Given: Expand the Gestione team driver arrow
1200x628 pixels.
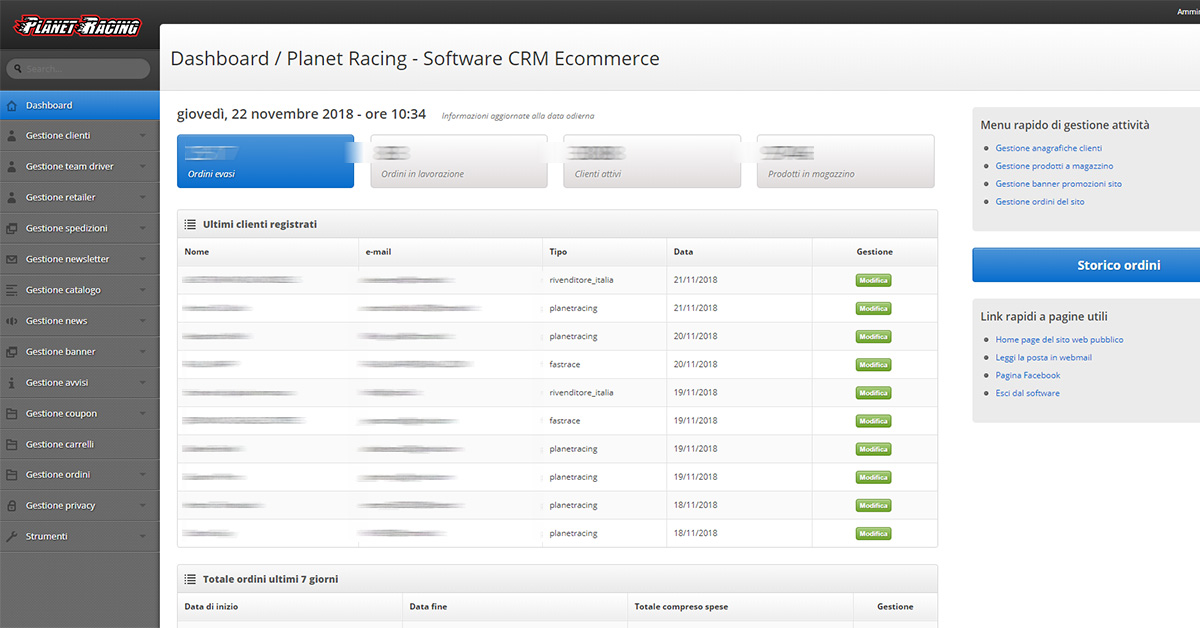Looking at the screenshot, I should (143, 167).
